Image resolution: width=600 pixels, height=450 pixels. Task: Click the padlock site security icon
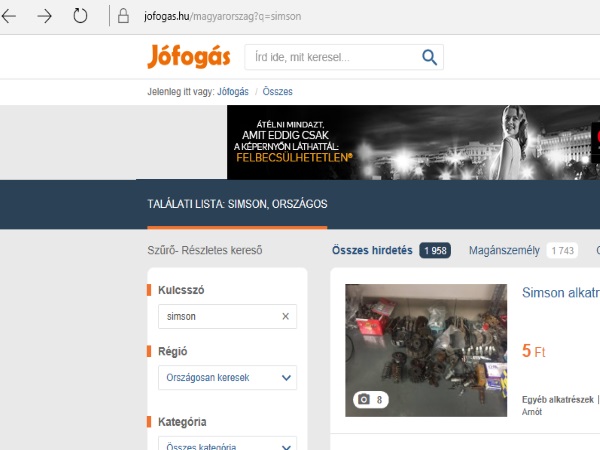point(123,16)
